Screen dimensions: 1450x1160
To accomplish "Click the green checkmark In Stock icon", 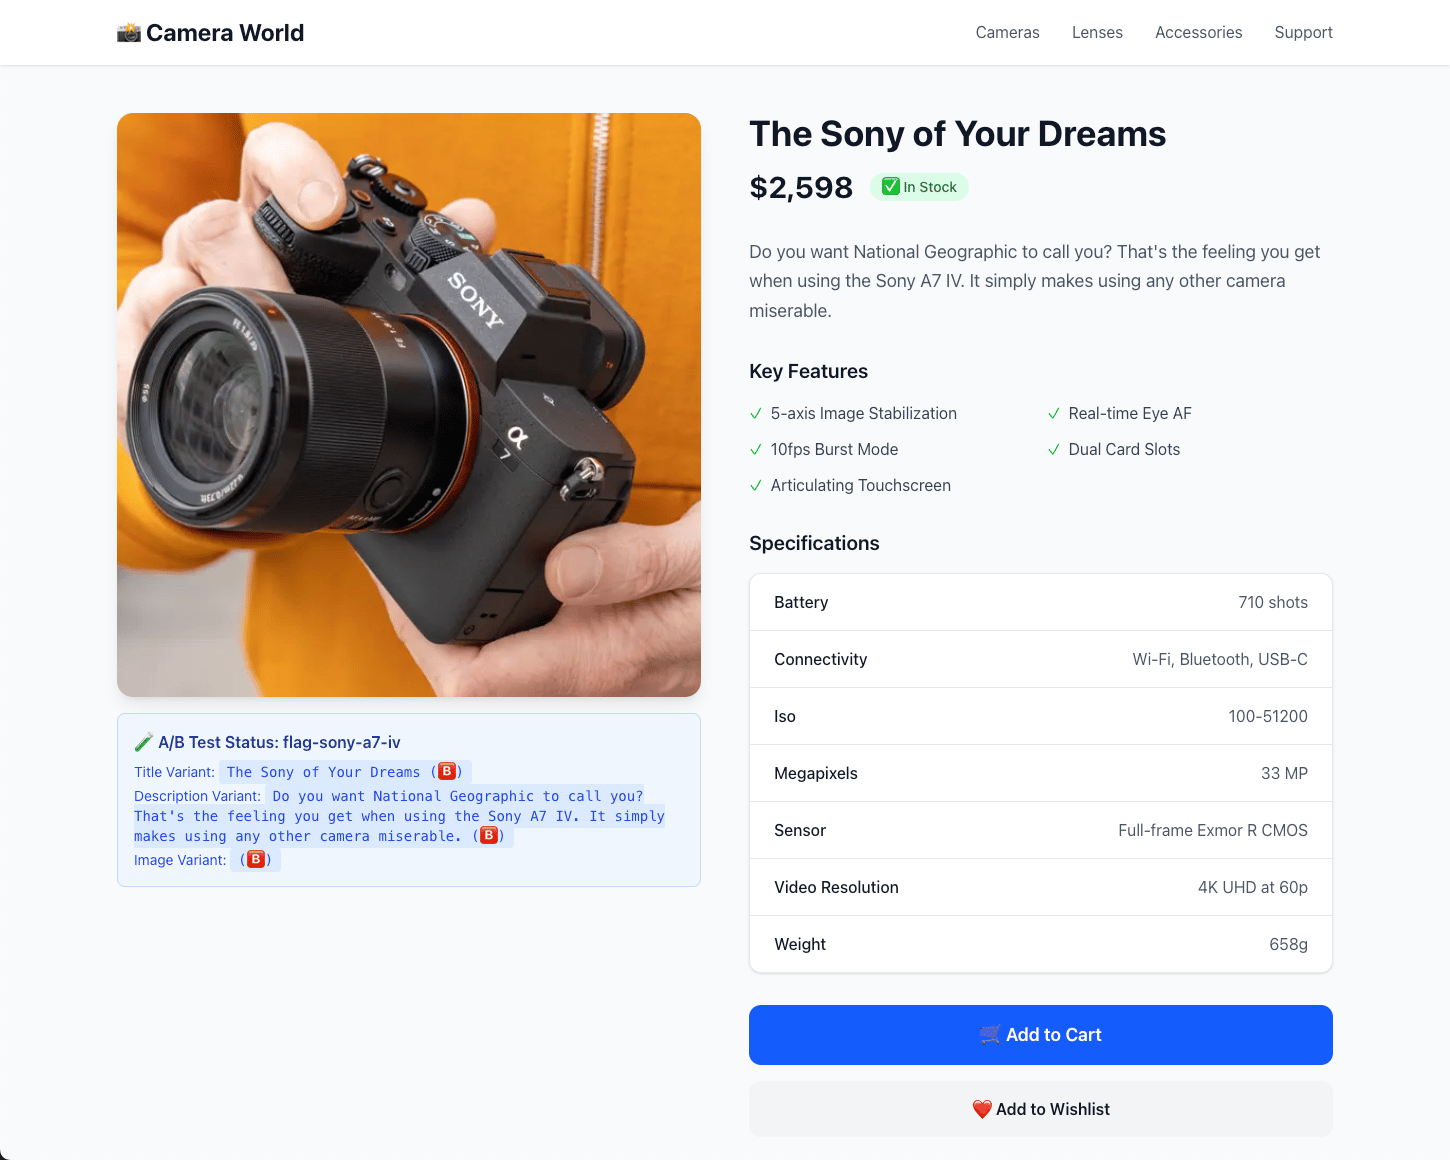I will [x=890, y=186].
